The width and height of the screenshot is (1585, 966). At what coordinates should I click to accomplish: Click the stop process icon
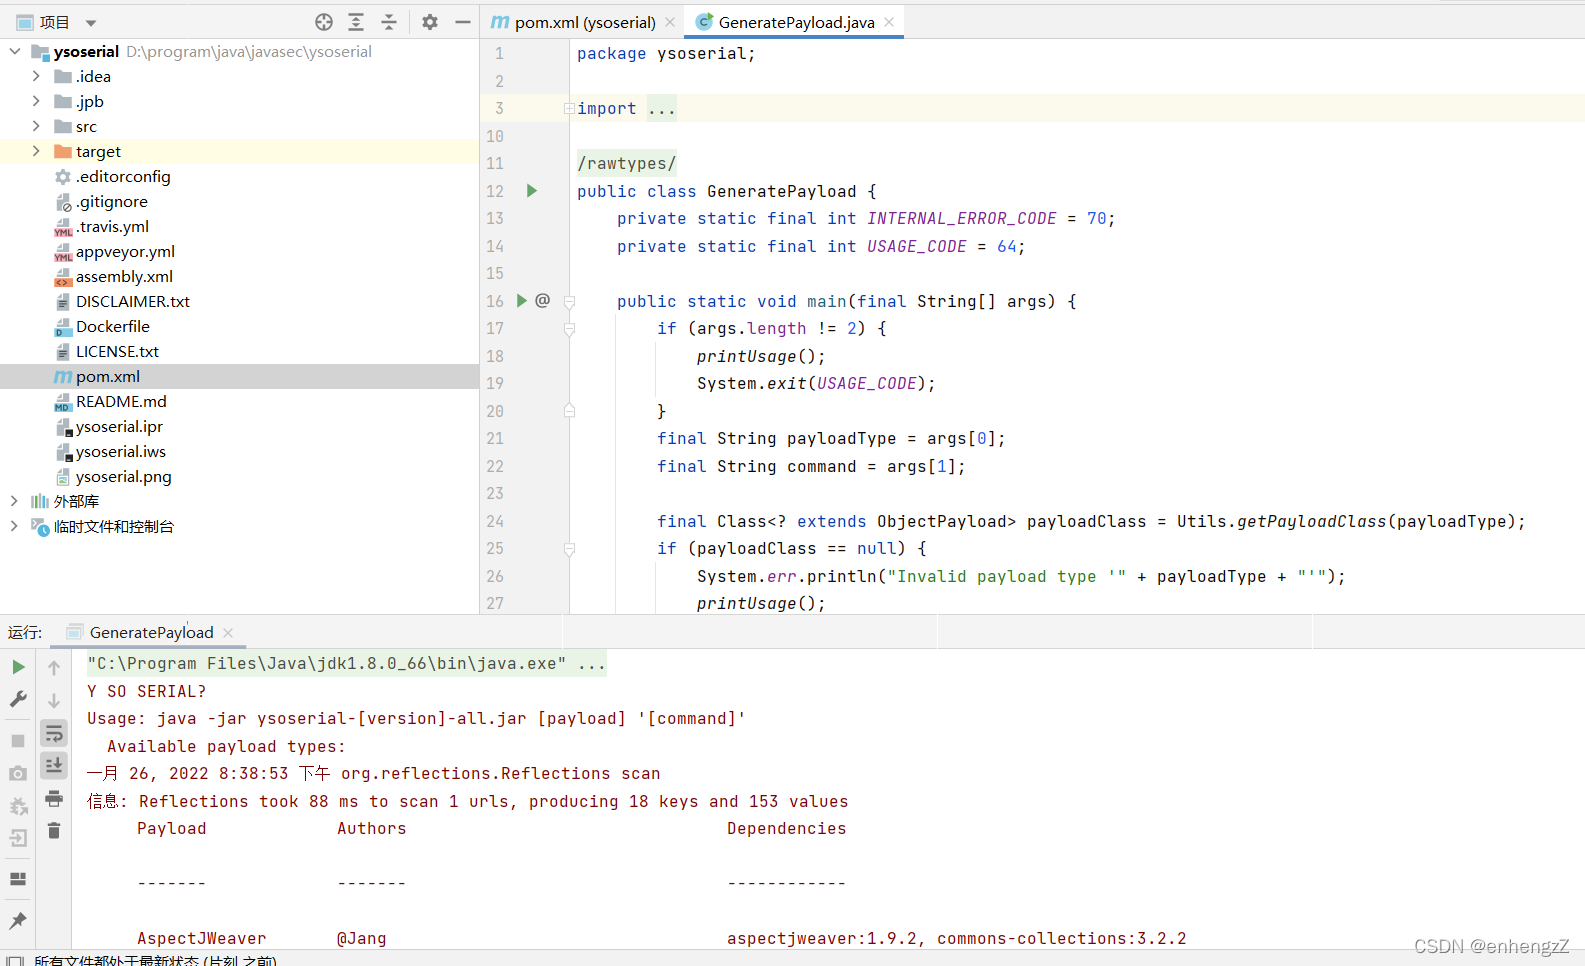[x=18, y=741]
